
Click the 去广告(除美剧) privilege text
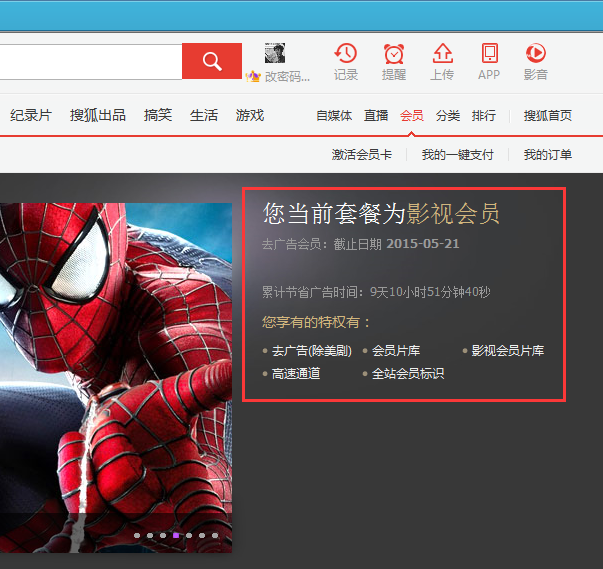click(x=311, y=351)
